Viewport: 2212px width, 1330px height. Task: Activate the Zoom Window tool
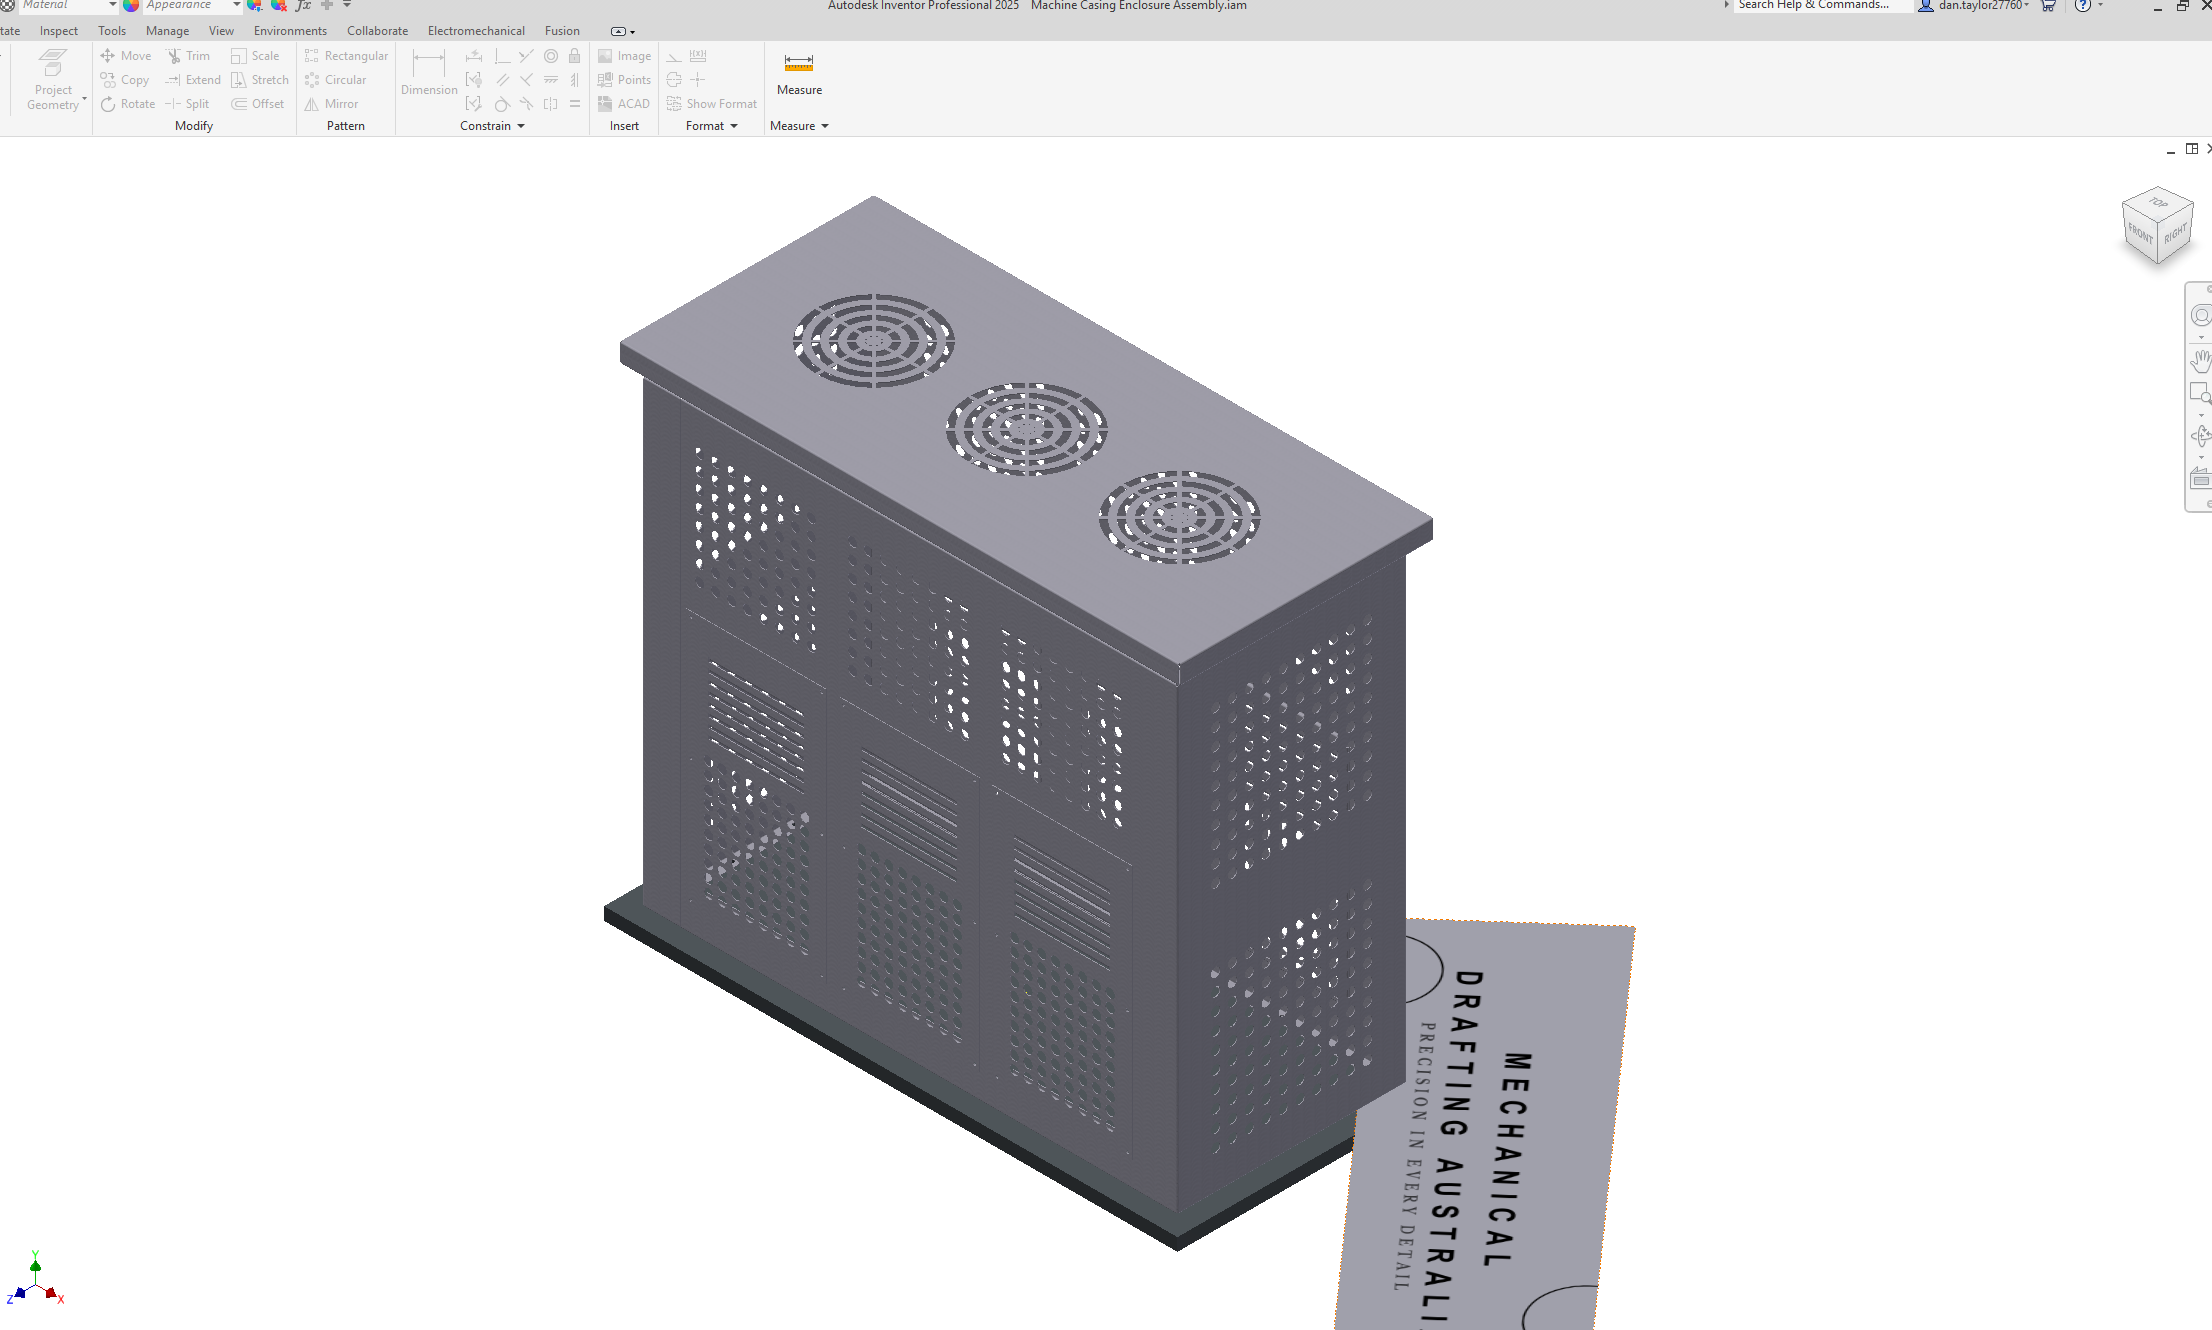click(2200, 393)
